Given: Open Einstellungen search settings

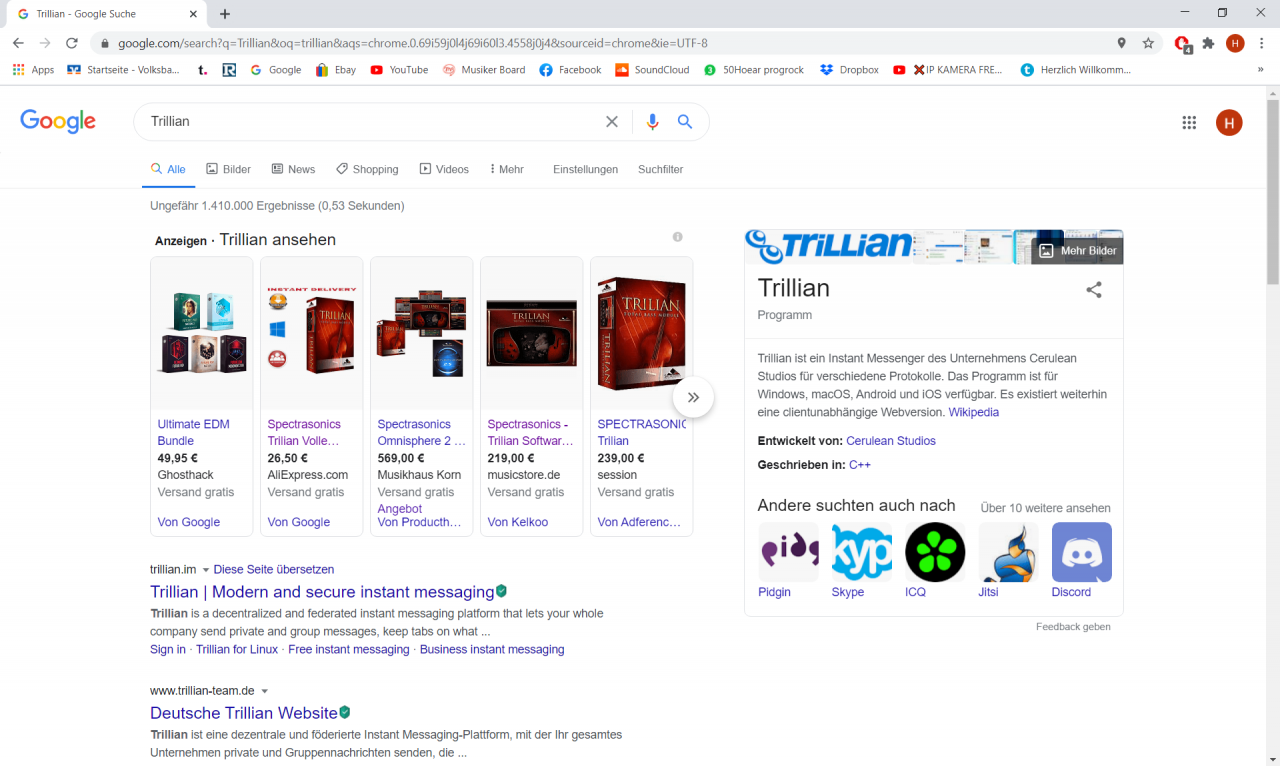Looking at the screenshot, I should (x=585, y=169).
